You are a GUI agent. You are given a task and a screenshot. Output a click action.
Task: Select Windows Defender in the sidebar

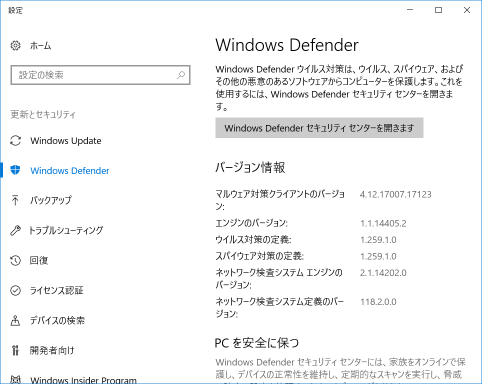(70, 171)
